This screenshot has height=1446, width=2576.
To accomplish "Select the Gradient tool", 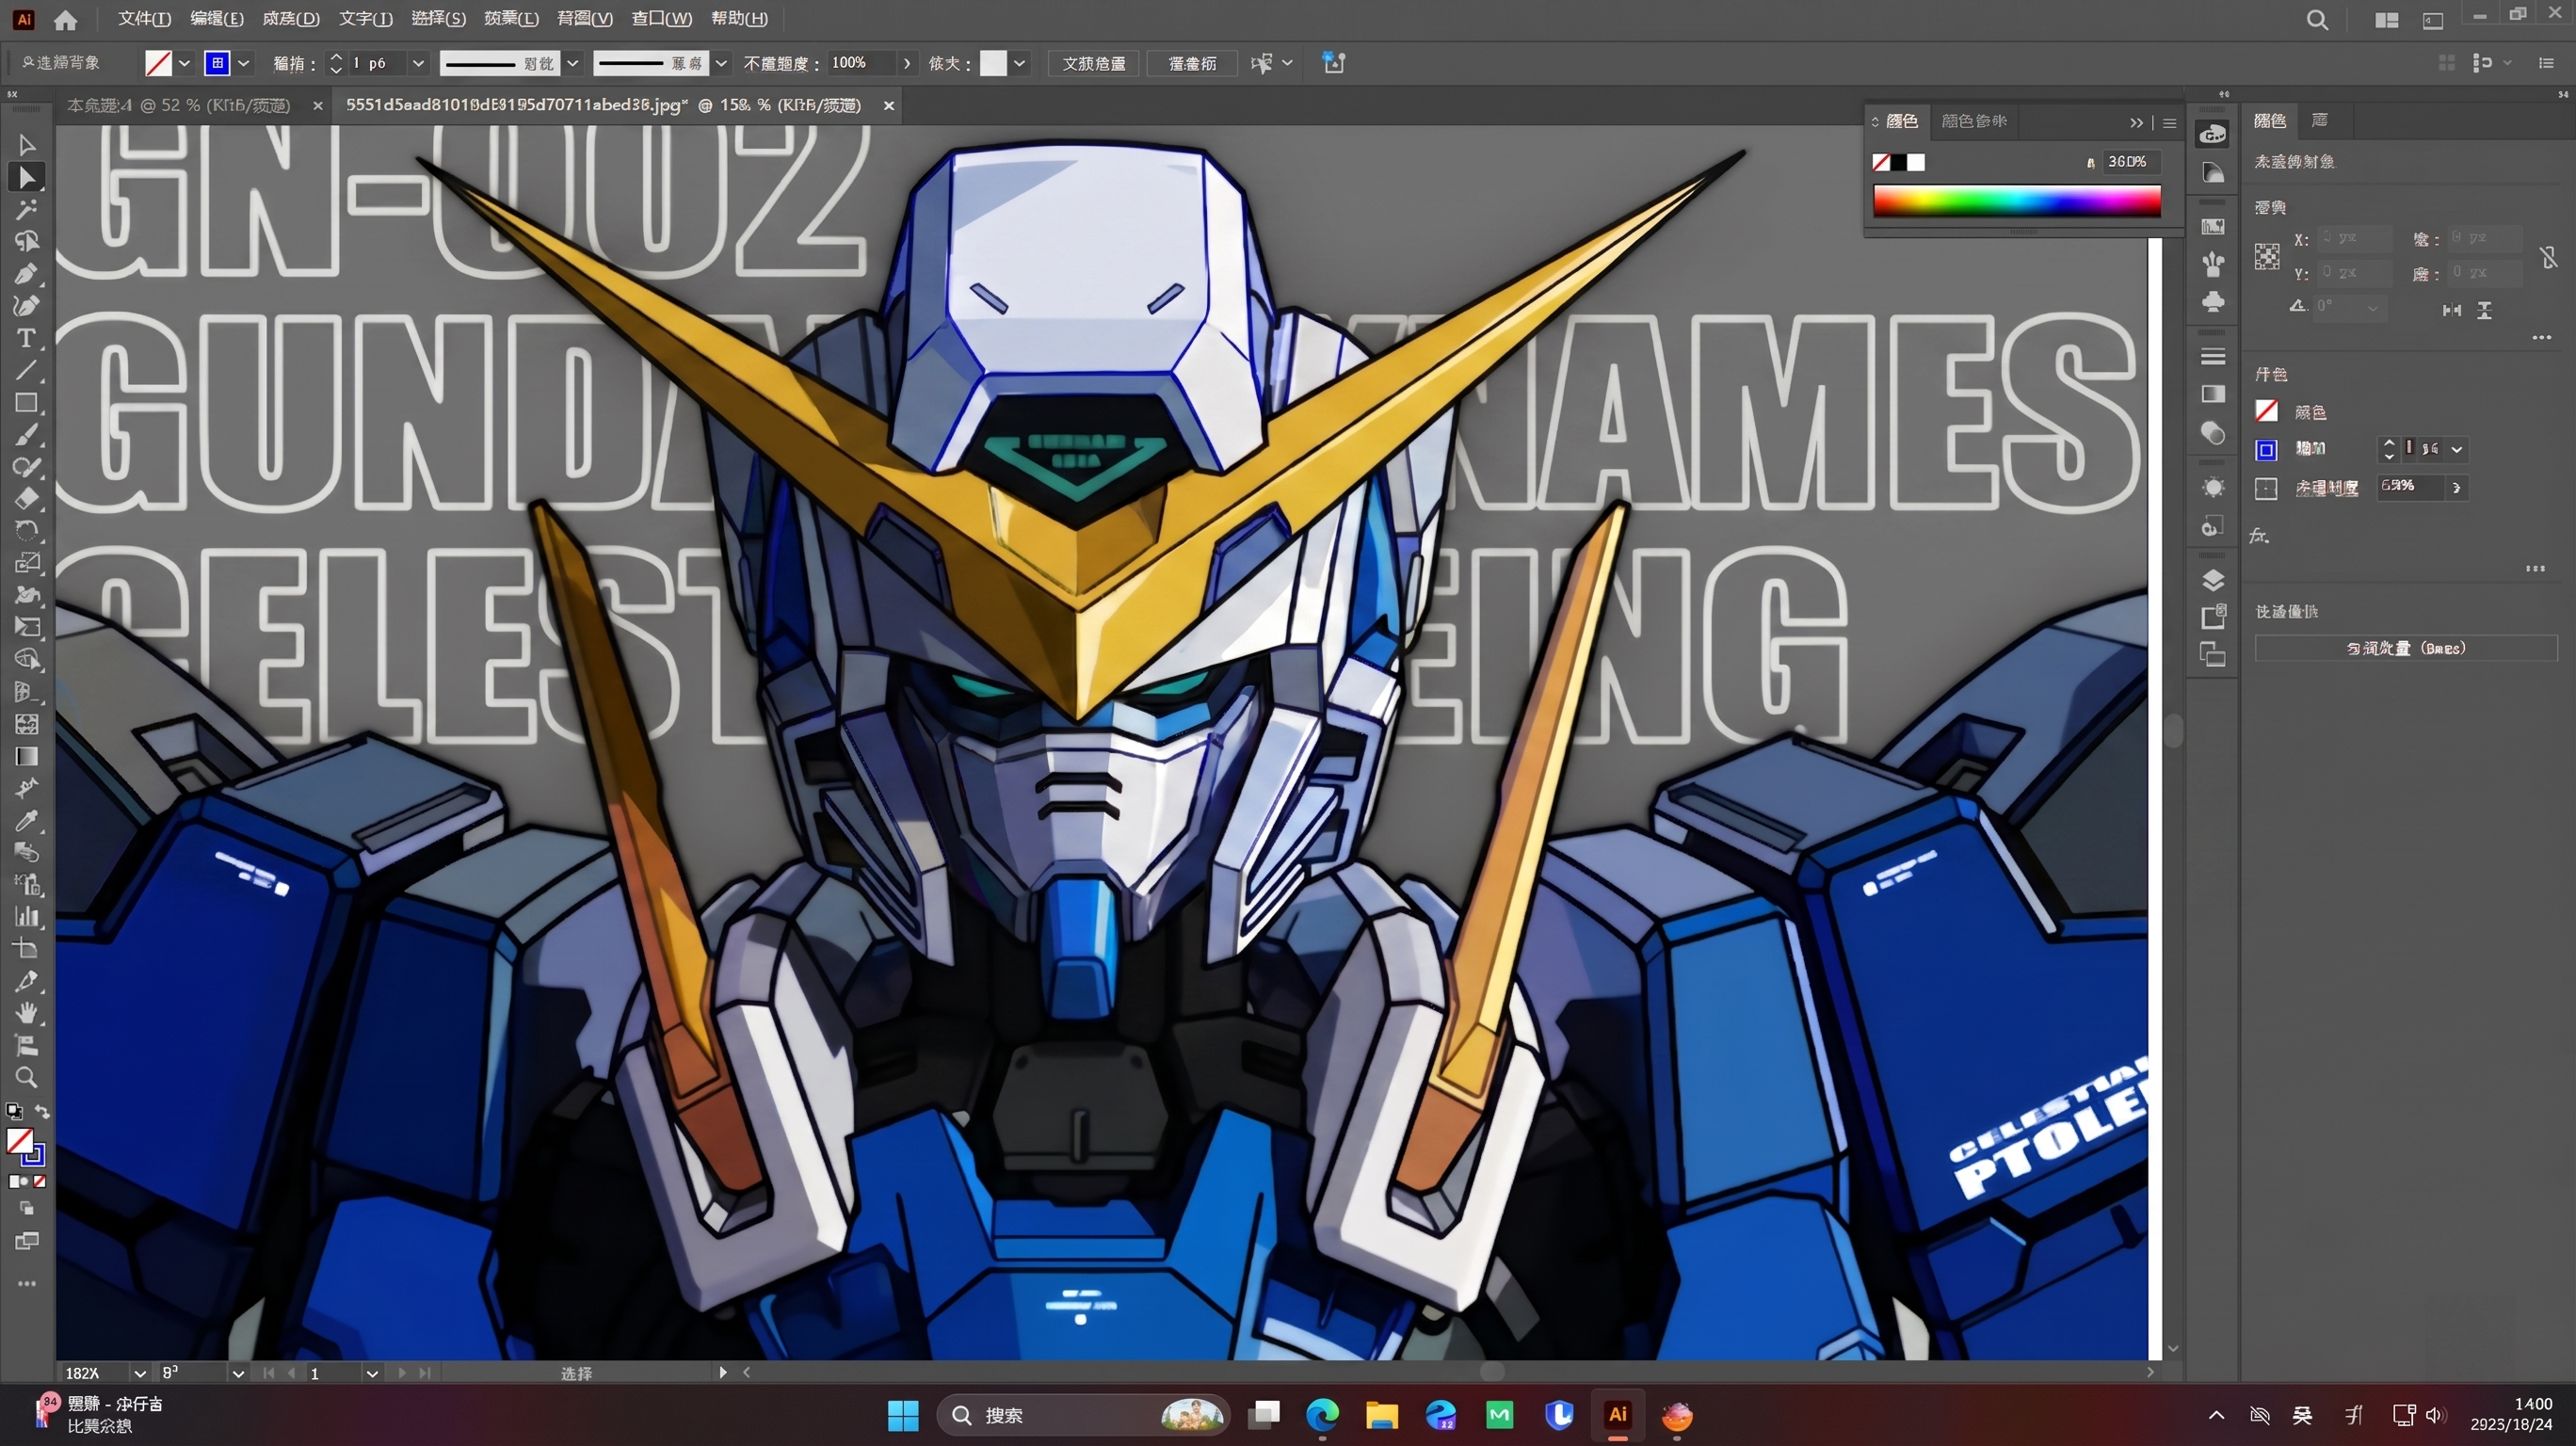I will 27,756.
